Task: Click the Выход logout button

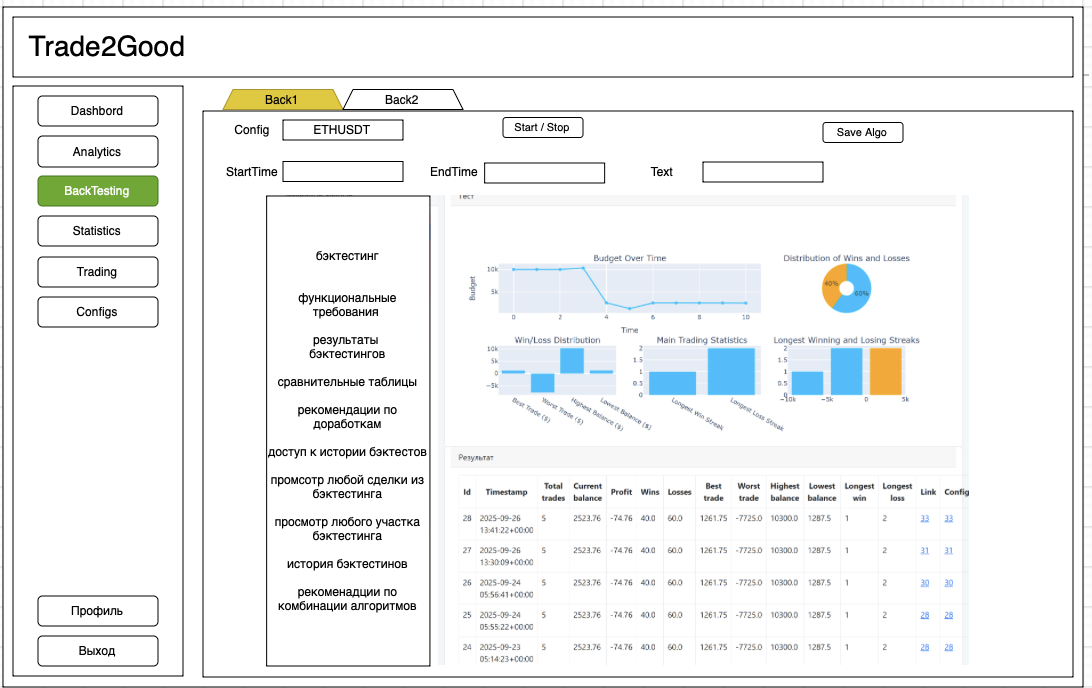Action: [x=97, y=651]
